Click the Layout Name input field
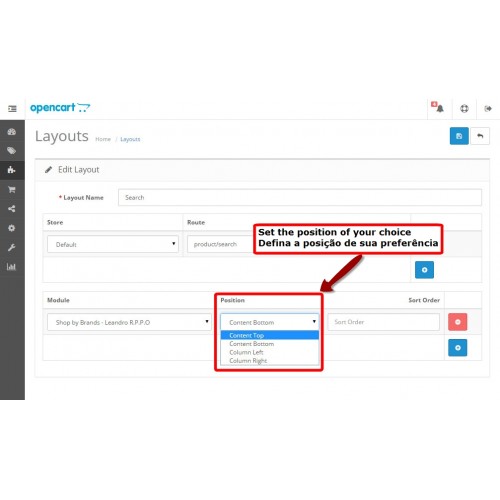The image size is (500, 500). click(300, 197)
